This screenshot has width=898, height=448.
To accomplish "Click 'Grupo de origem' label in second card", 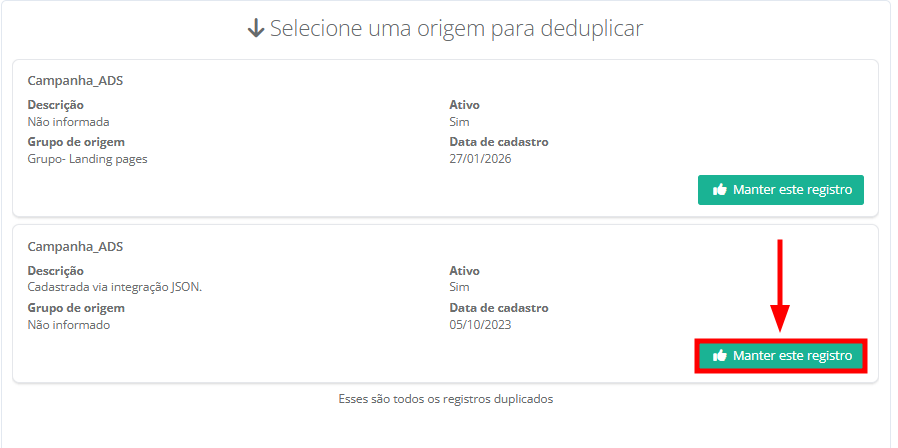I will pyautogui.click(x=76, y=308).
